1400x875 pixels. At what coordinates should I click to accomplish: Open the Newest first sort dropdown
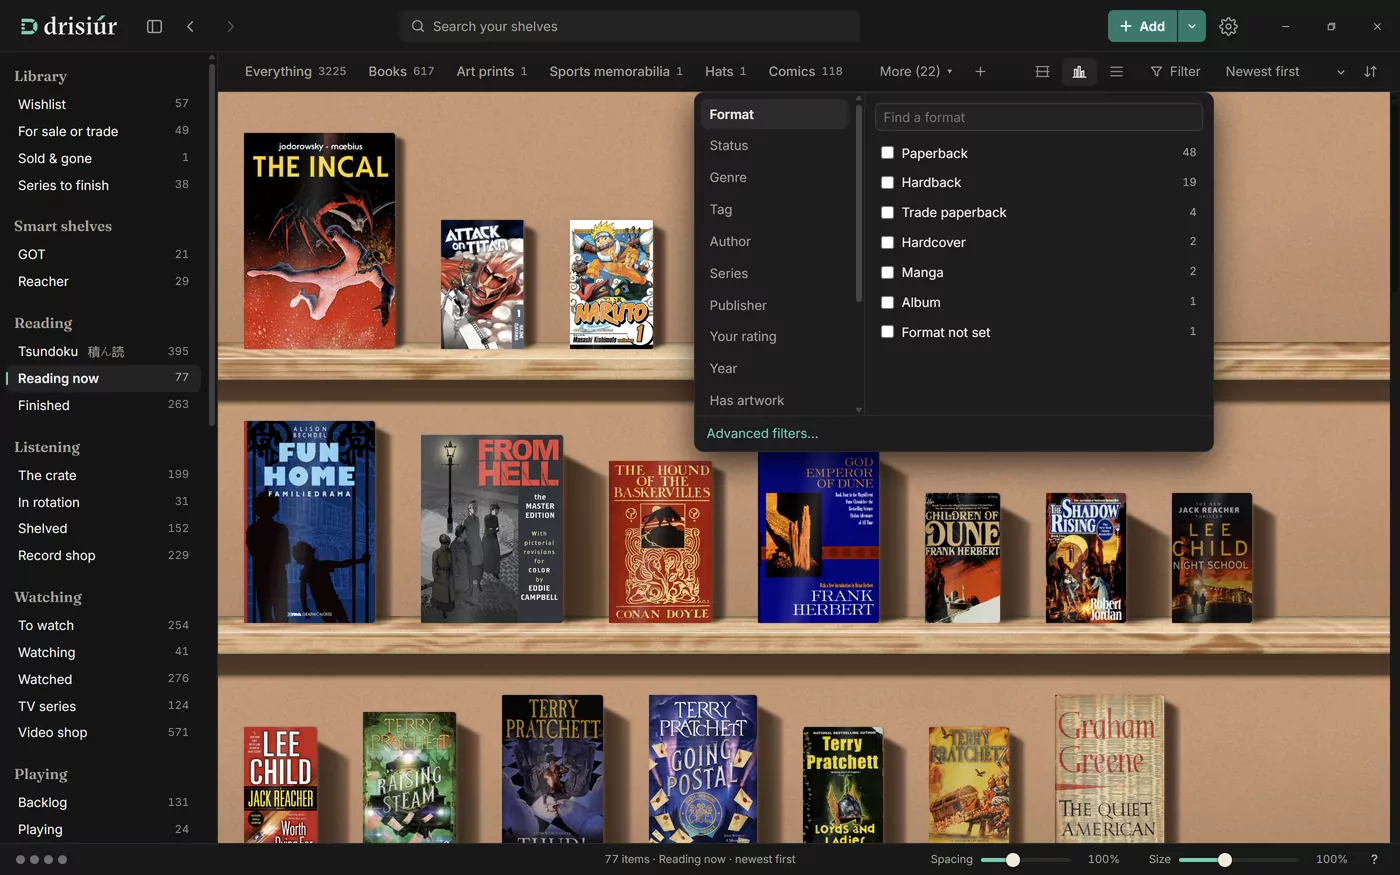tap(1285, 72)
